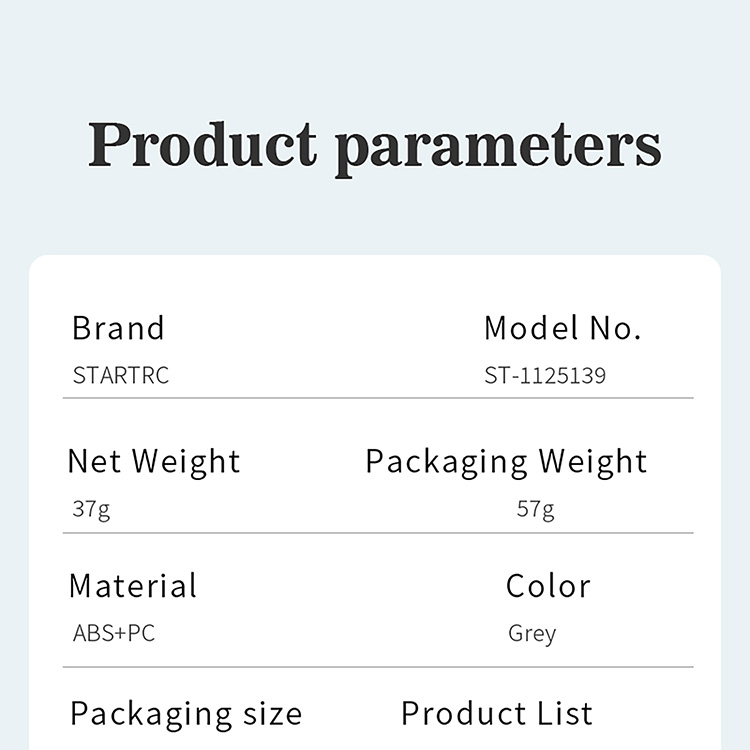Click the STARTRC brand value
The width and height of the screenshot is (750, 750).
[121, 376]
